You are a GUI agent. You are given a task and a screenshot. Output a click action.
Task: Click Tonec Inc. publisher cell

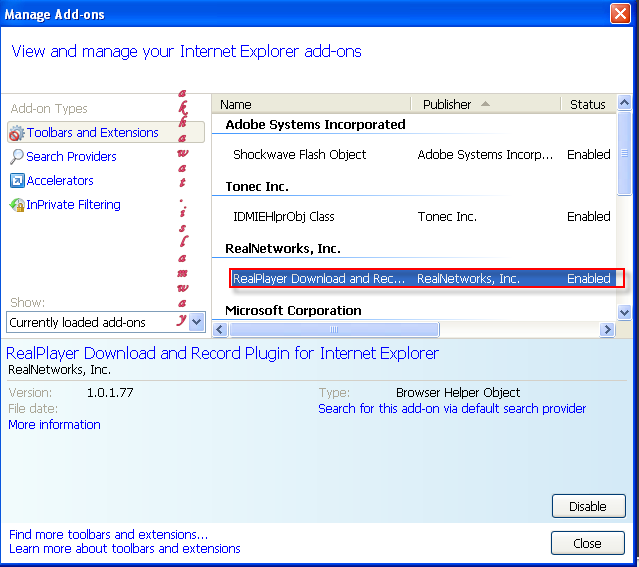(447, 216)
